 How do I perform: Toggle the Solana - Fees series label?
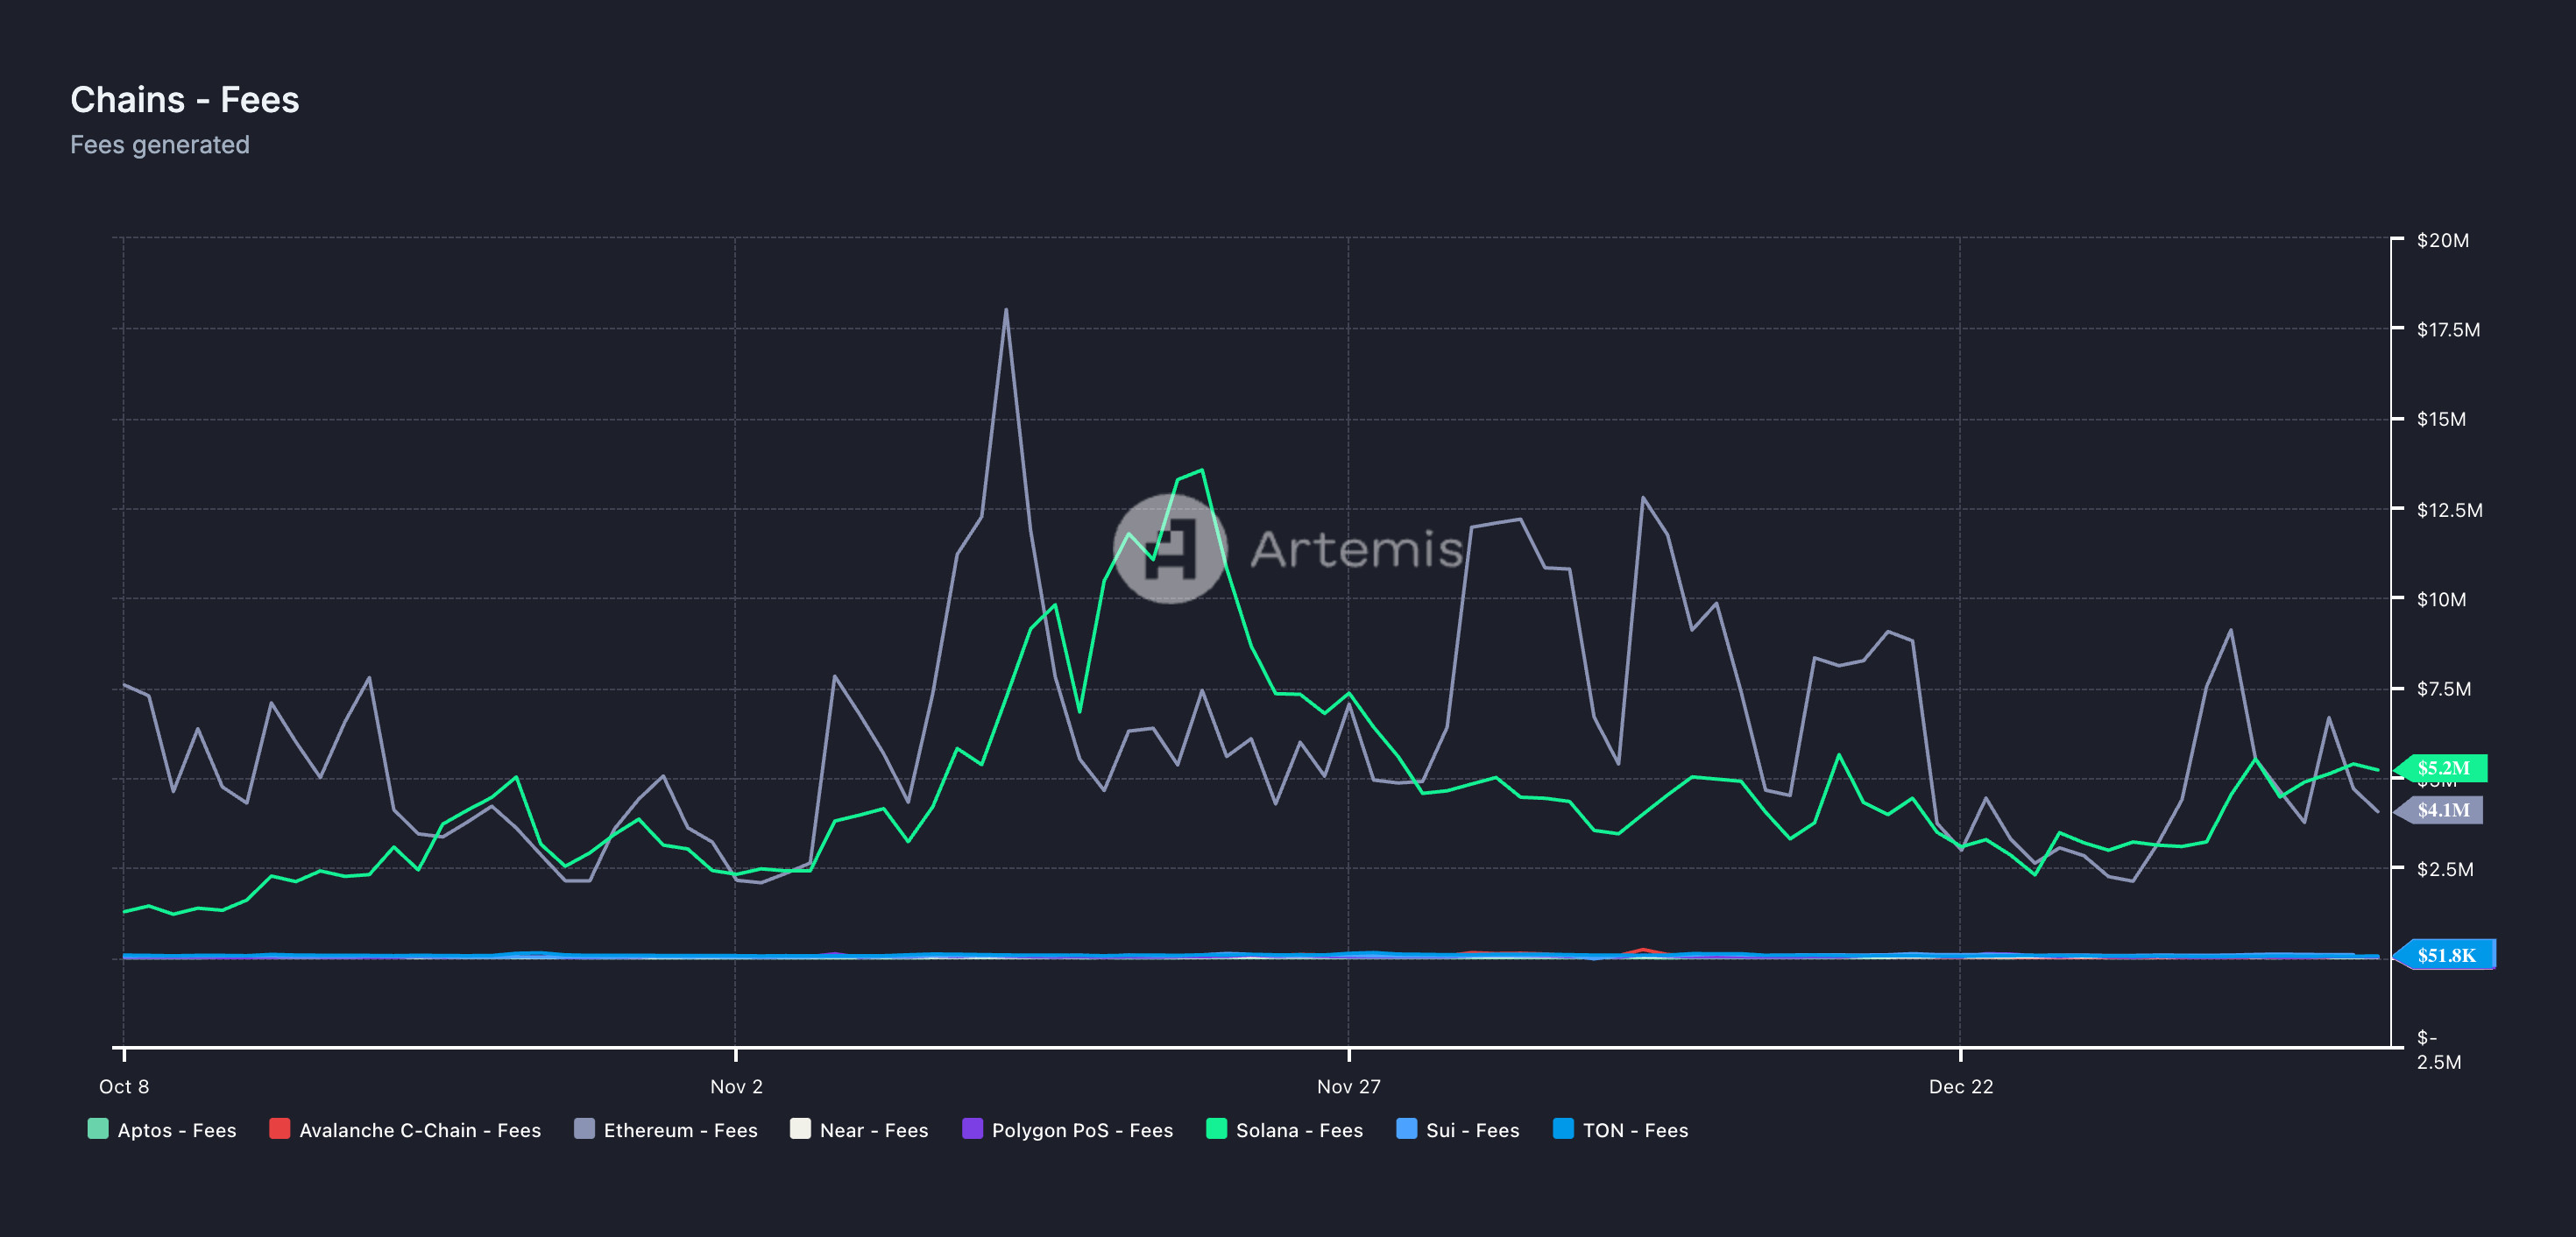pyautogui.click(x=1299, y=1130)
